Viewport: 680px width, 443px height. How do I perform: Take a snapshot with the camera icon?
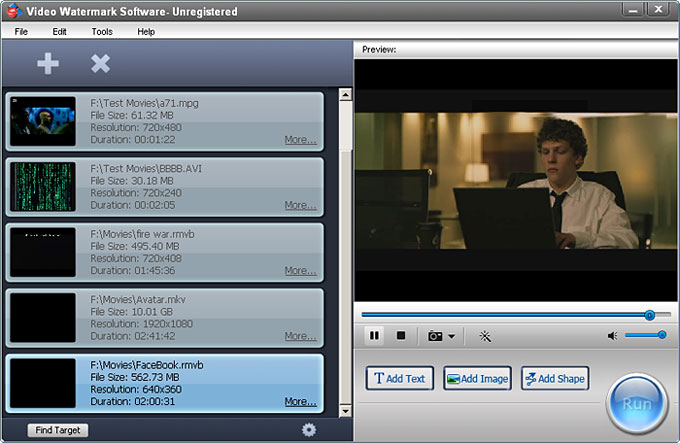coord(435,336)
